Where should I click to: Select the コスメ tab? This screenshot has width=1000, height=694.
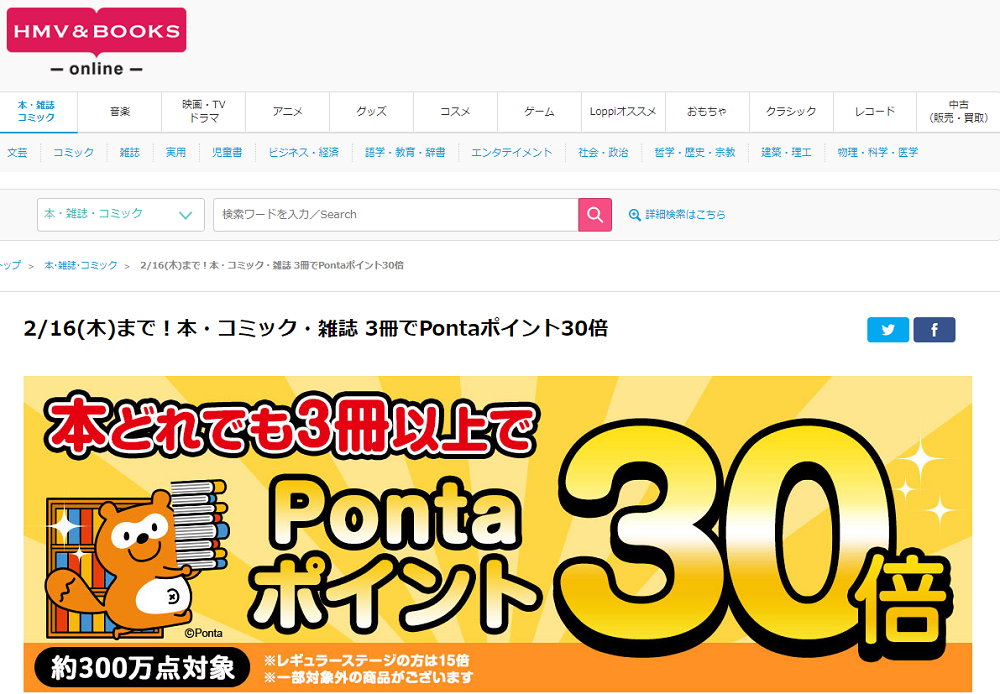[x=455, y=112]
